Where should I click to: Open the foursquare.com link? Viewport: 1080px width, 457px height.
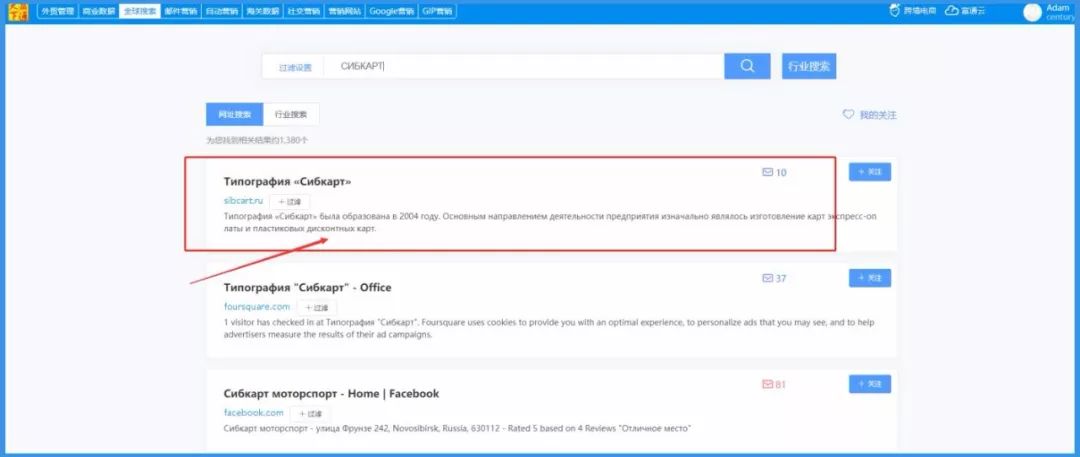pos(257,307)
